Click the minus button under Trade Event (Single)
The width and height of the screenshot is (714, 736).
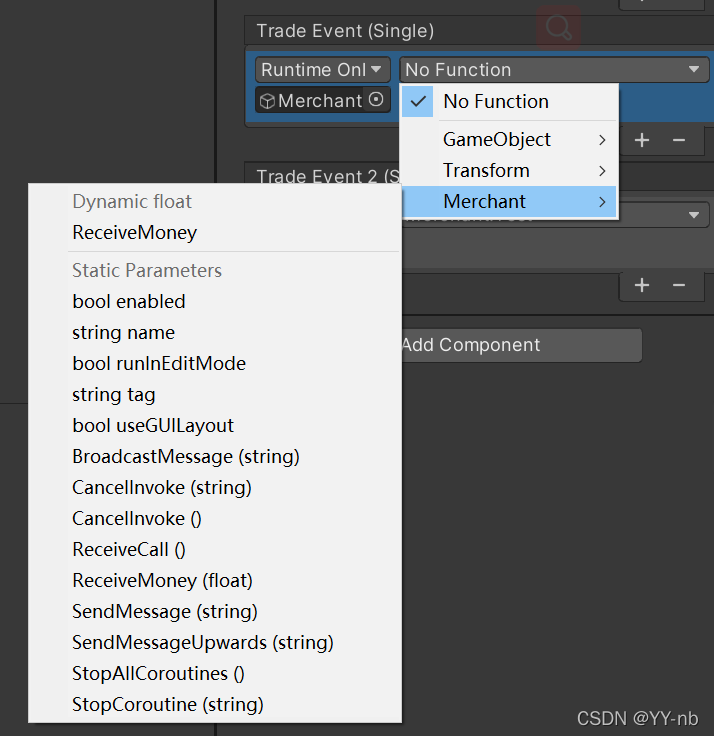tap(679, 140)
